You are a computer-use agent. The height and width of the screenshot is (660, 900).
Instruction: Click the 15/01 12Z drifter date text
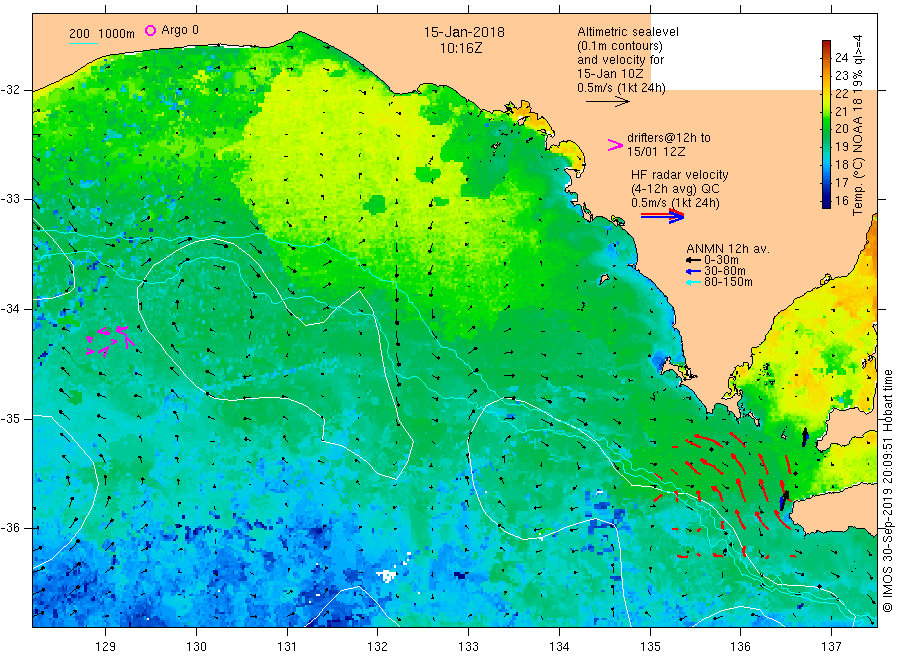[x=656, y=152]
